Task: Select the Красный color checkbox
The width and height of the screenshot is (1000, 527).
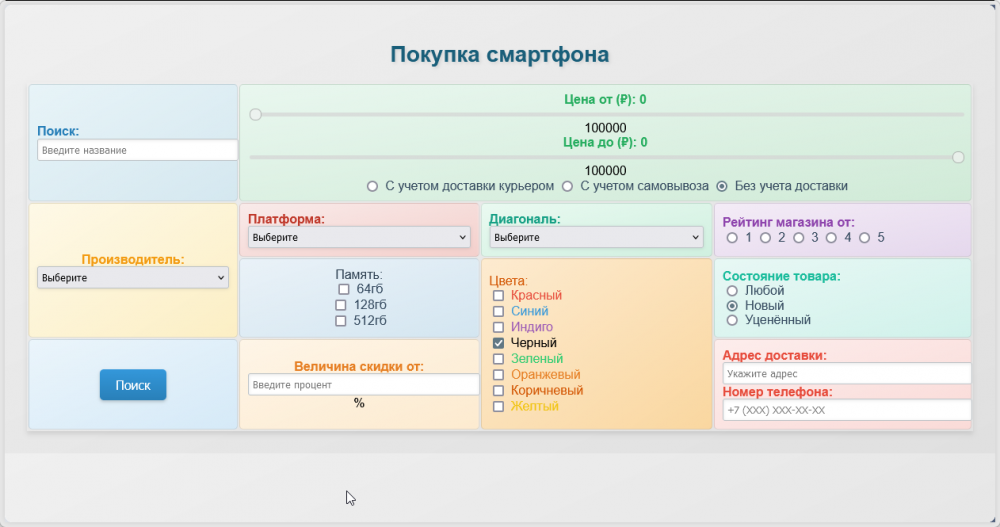Action: [x=498, y=296]
